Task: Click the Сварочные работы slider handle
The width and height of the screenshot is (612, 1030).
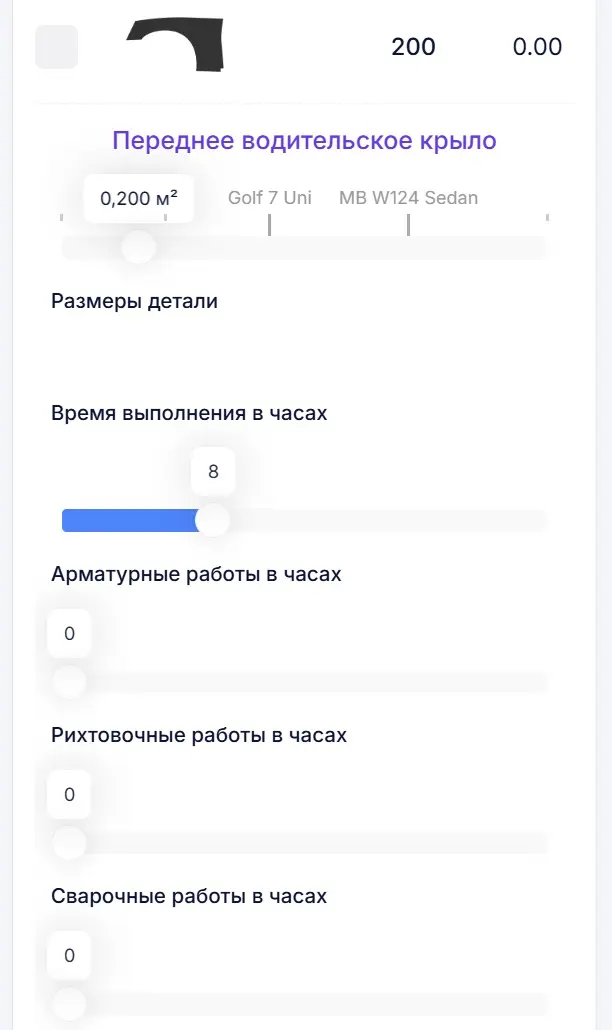Action: point(69,1003)
